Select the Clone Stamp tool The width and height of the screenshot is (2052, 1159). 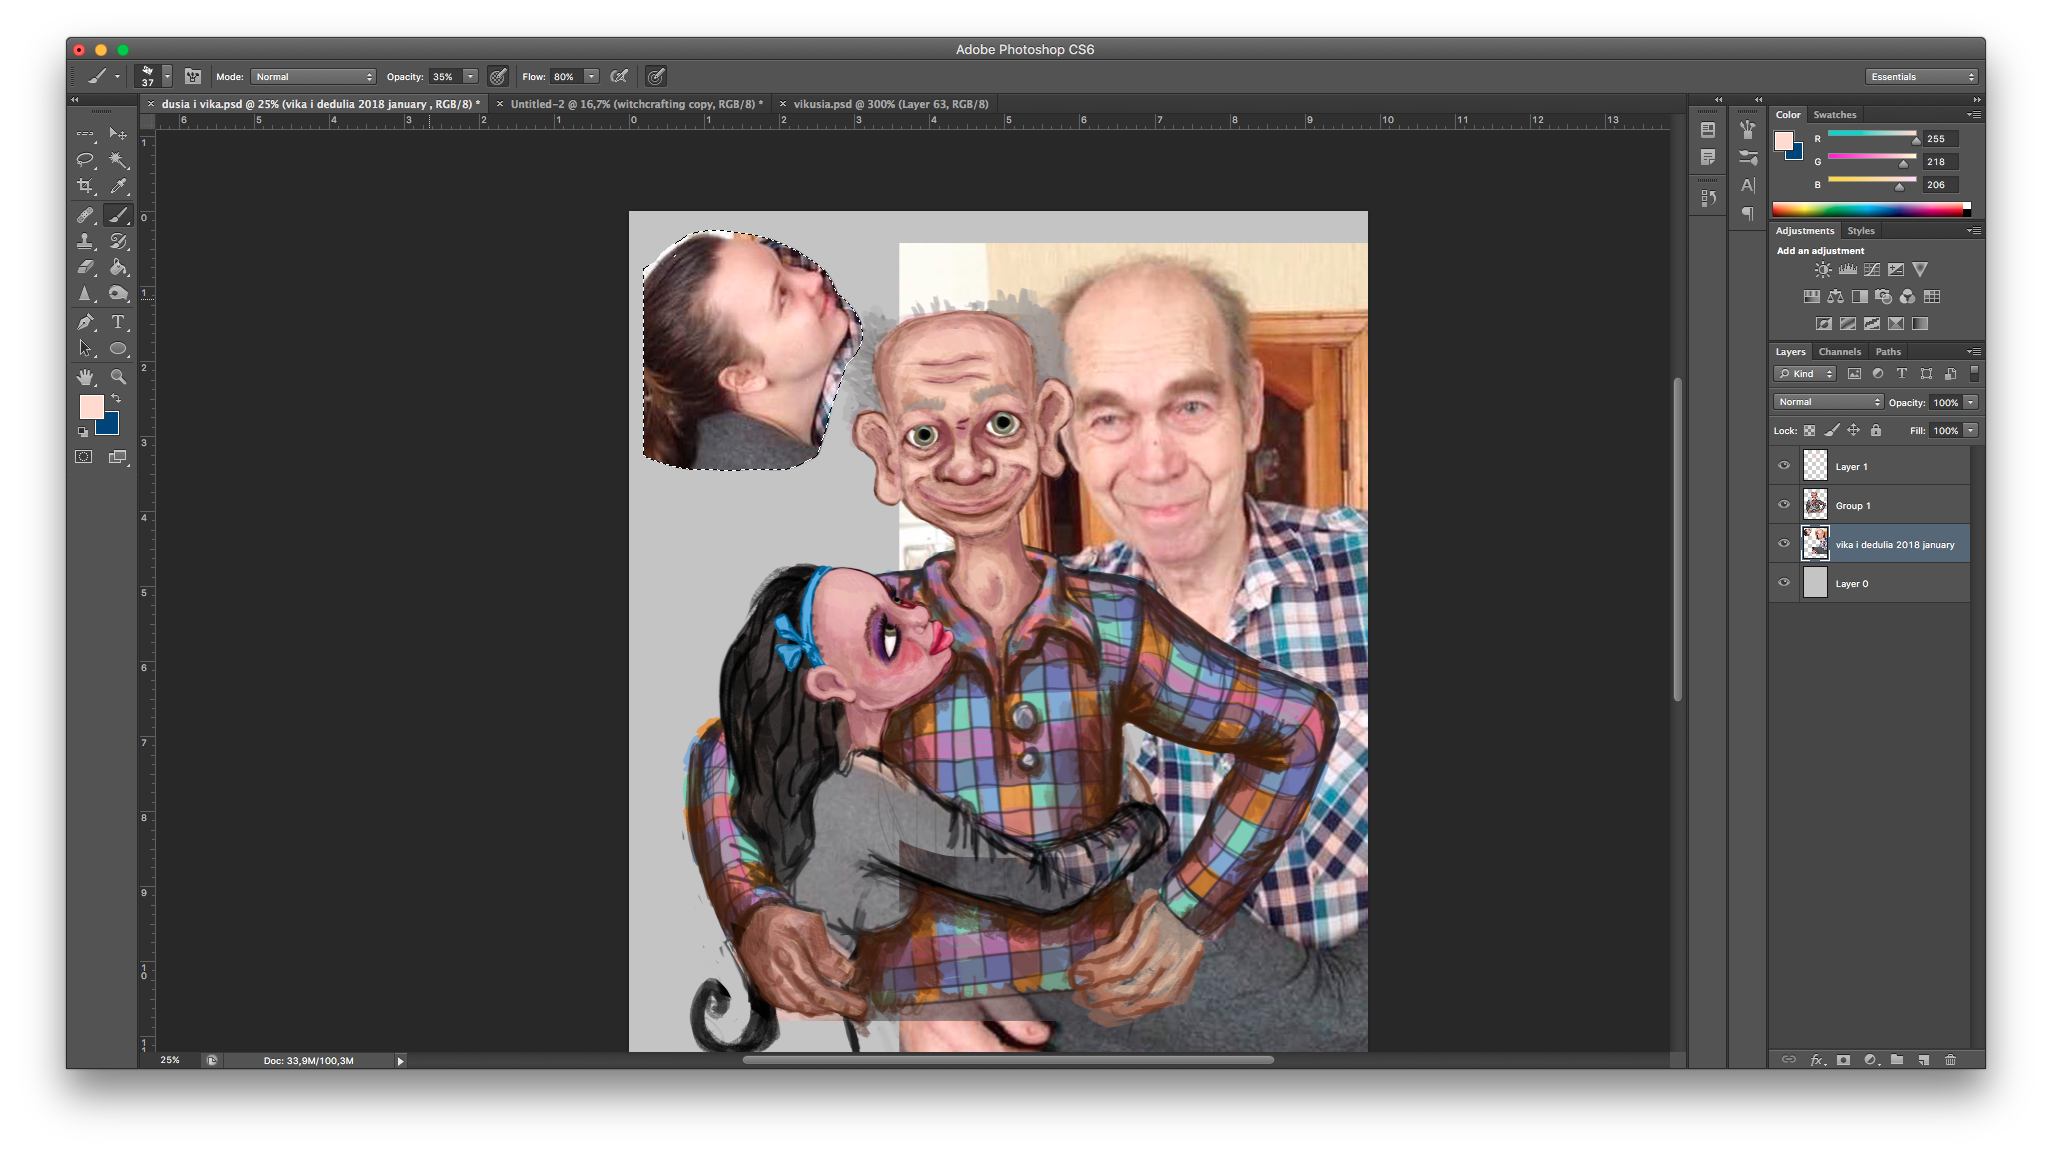[85, 241]
